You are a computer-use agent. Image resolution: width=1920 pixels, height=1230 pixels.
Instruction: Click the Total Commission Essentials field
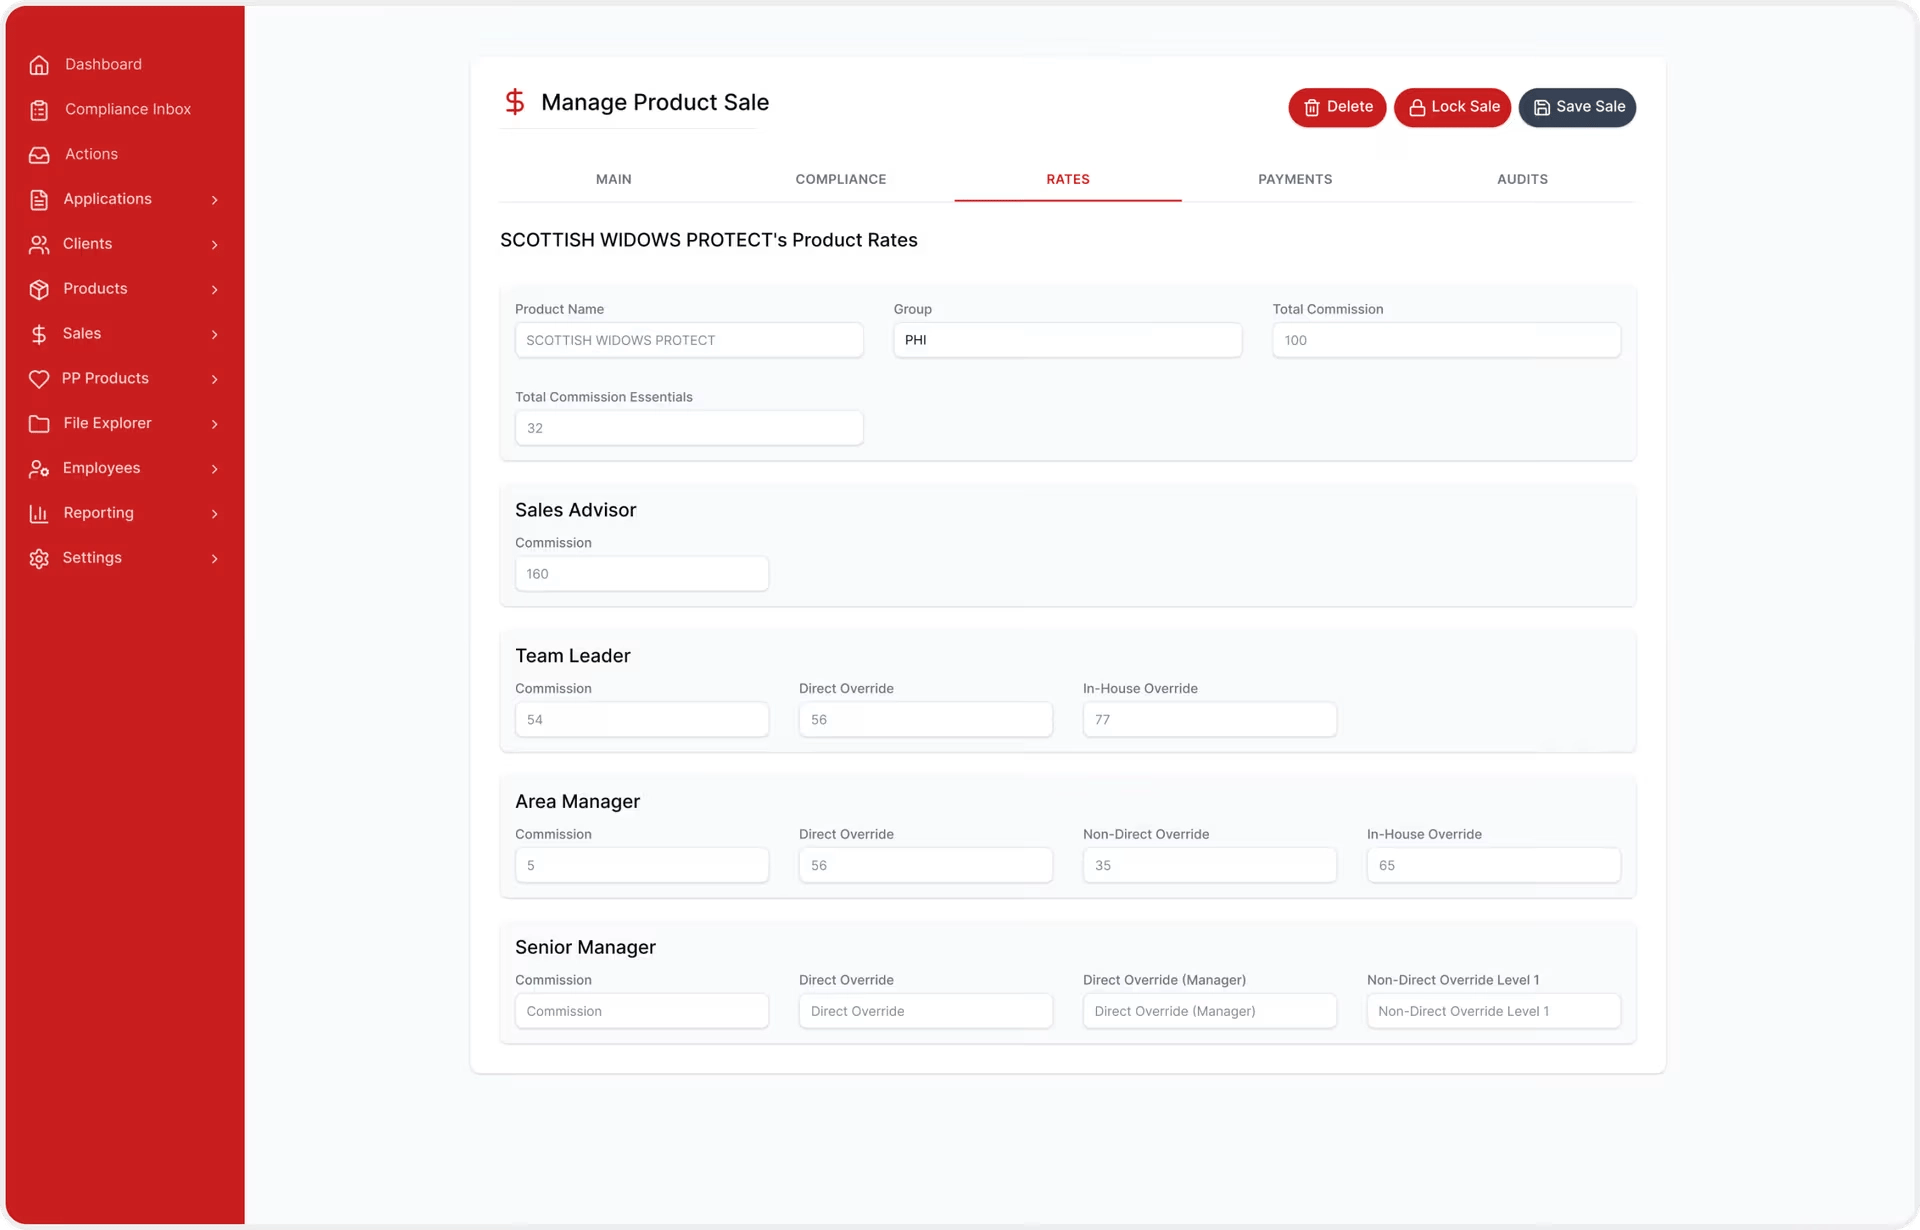[689, 428]
